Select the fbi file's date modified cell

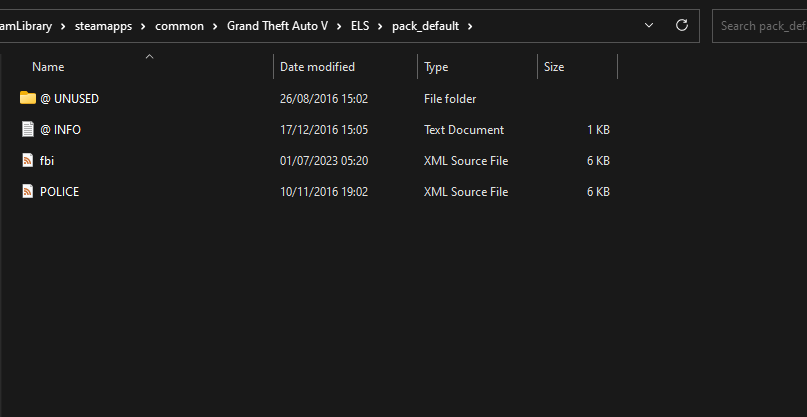click(x=324, y=160)
